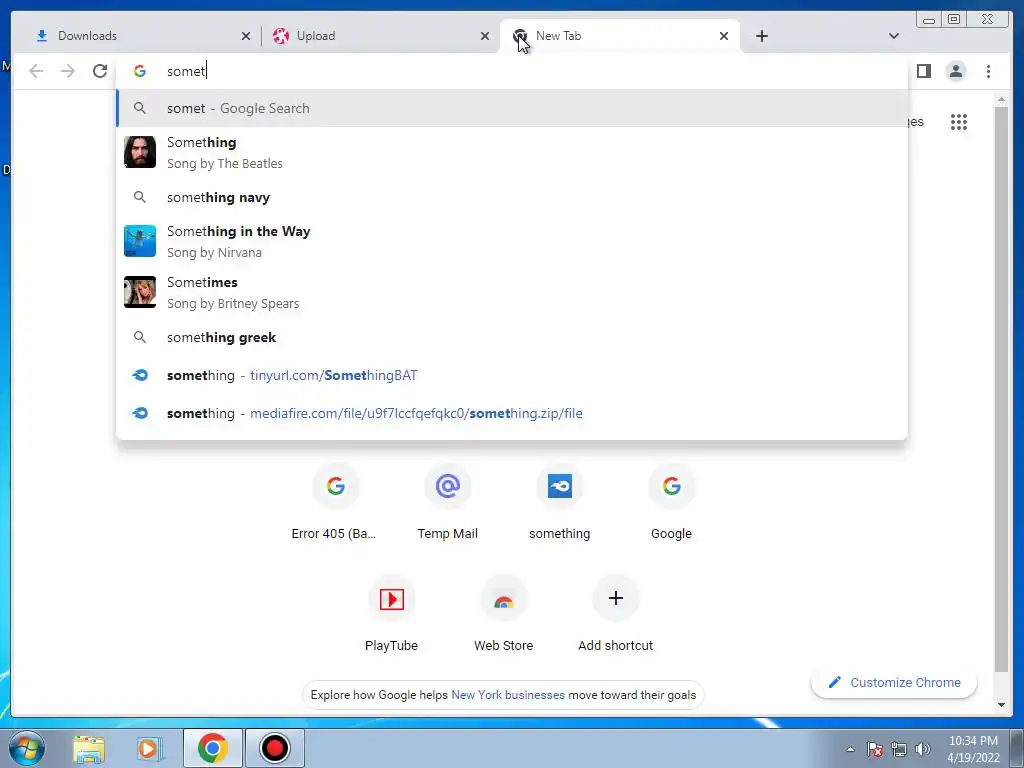The width and height of the screenshot is (1024, 768).
Task: Open volume speaker tray icon
Action: (923, 749)
